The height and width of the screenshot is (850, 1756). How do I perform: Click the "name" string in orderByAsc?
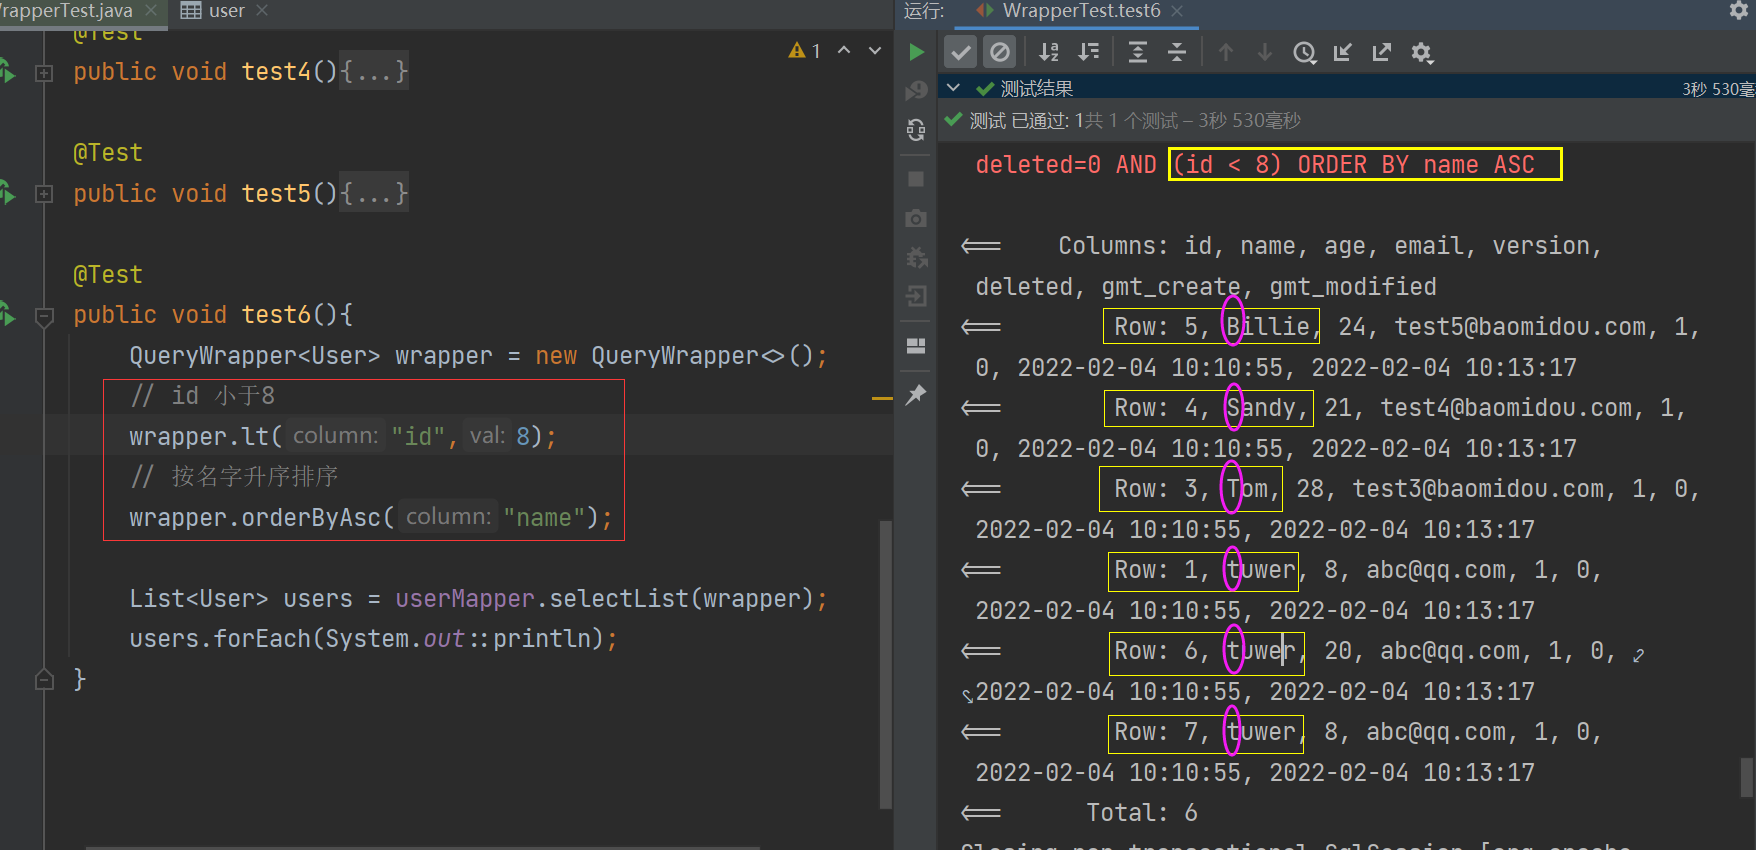click(x=544, y=518)
